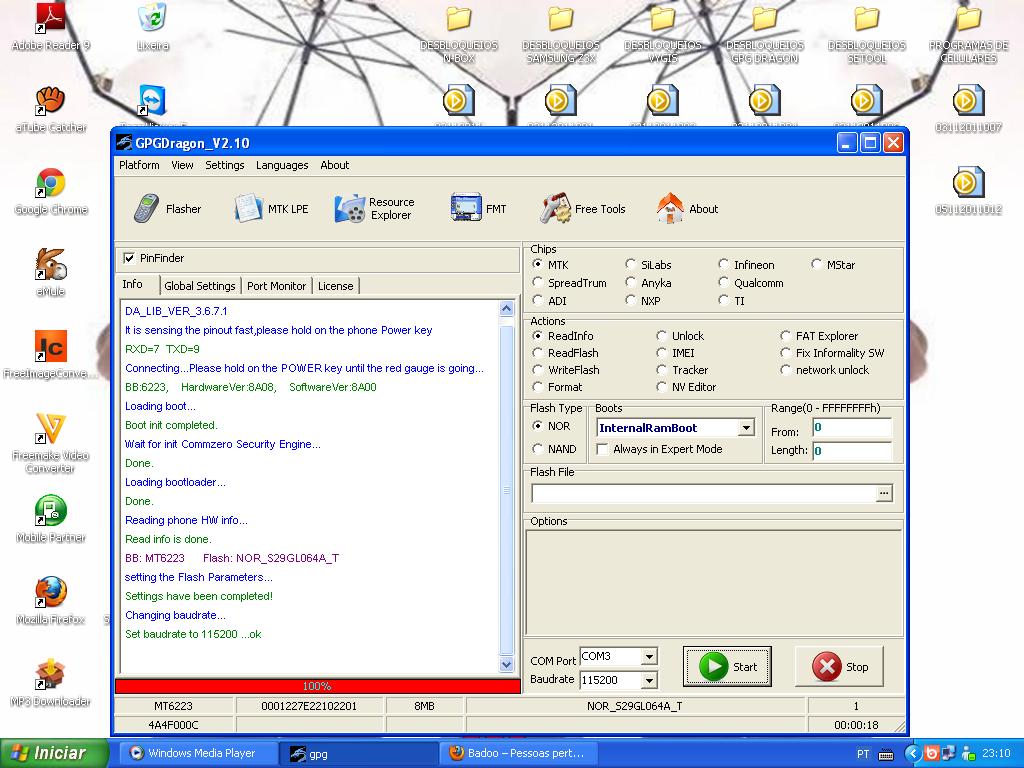Screen dimensions: 1024x768
Task: Switch to Badoo Firefox taskbar item
Action: tap(519, 754)
